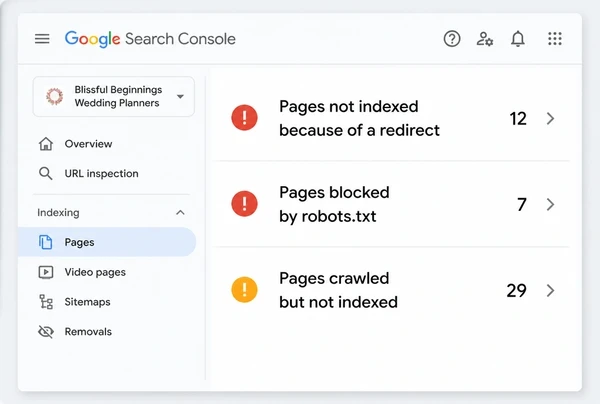The height and width of the screenshot is (404, 600).
Task: Expand blocked by robots.txt row chevron
Action: pos(550,204)
